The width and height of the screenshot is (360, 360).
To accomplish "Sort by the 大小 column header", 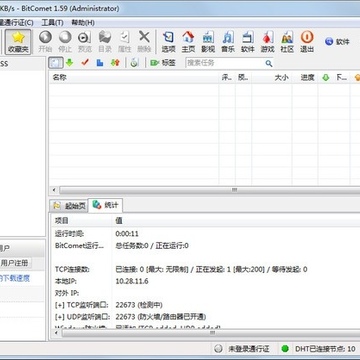I will click(x=272, y=78).
